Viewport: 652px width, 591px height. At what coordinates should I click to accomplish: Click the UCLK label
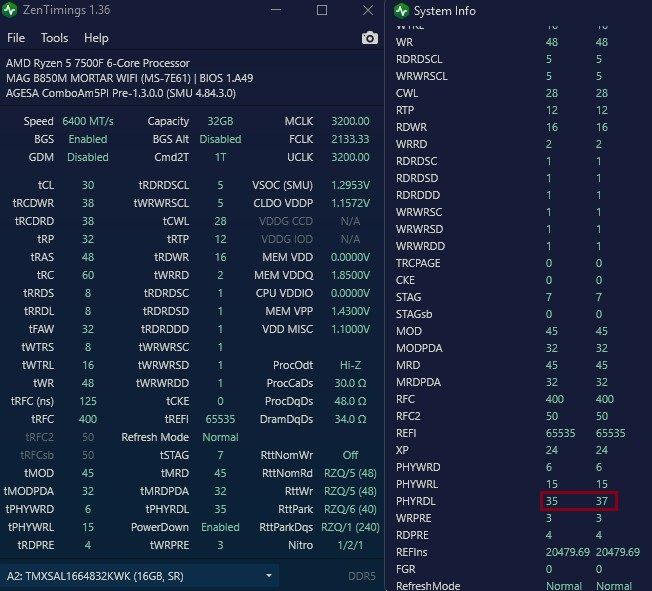click(300, 157)
